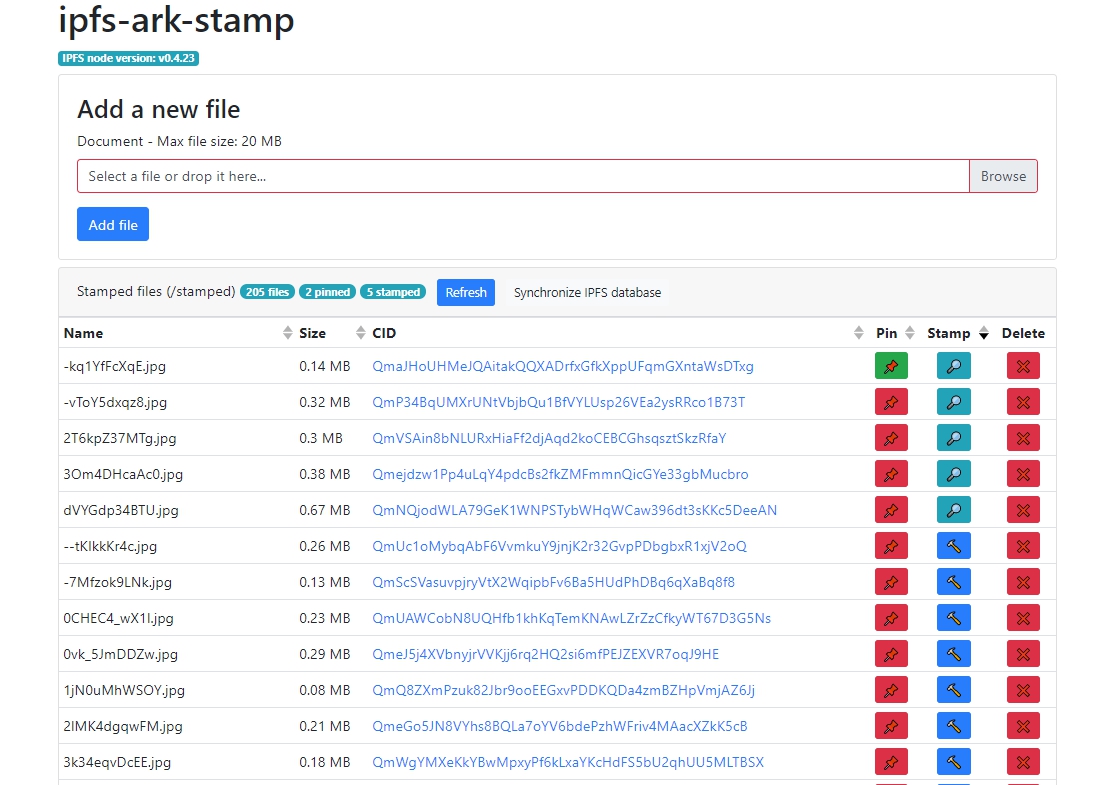Screen dimensions: 1116x785
Task: Open the CID link starting with QmP34BqUMXr
Action: click(558, 402)
